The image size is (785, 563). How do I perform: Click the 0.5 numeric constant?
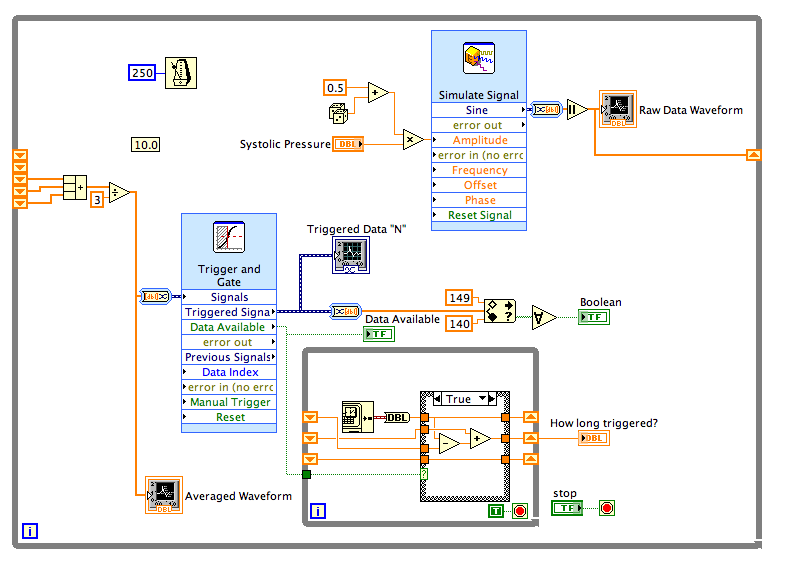tap(335, 88)
